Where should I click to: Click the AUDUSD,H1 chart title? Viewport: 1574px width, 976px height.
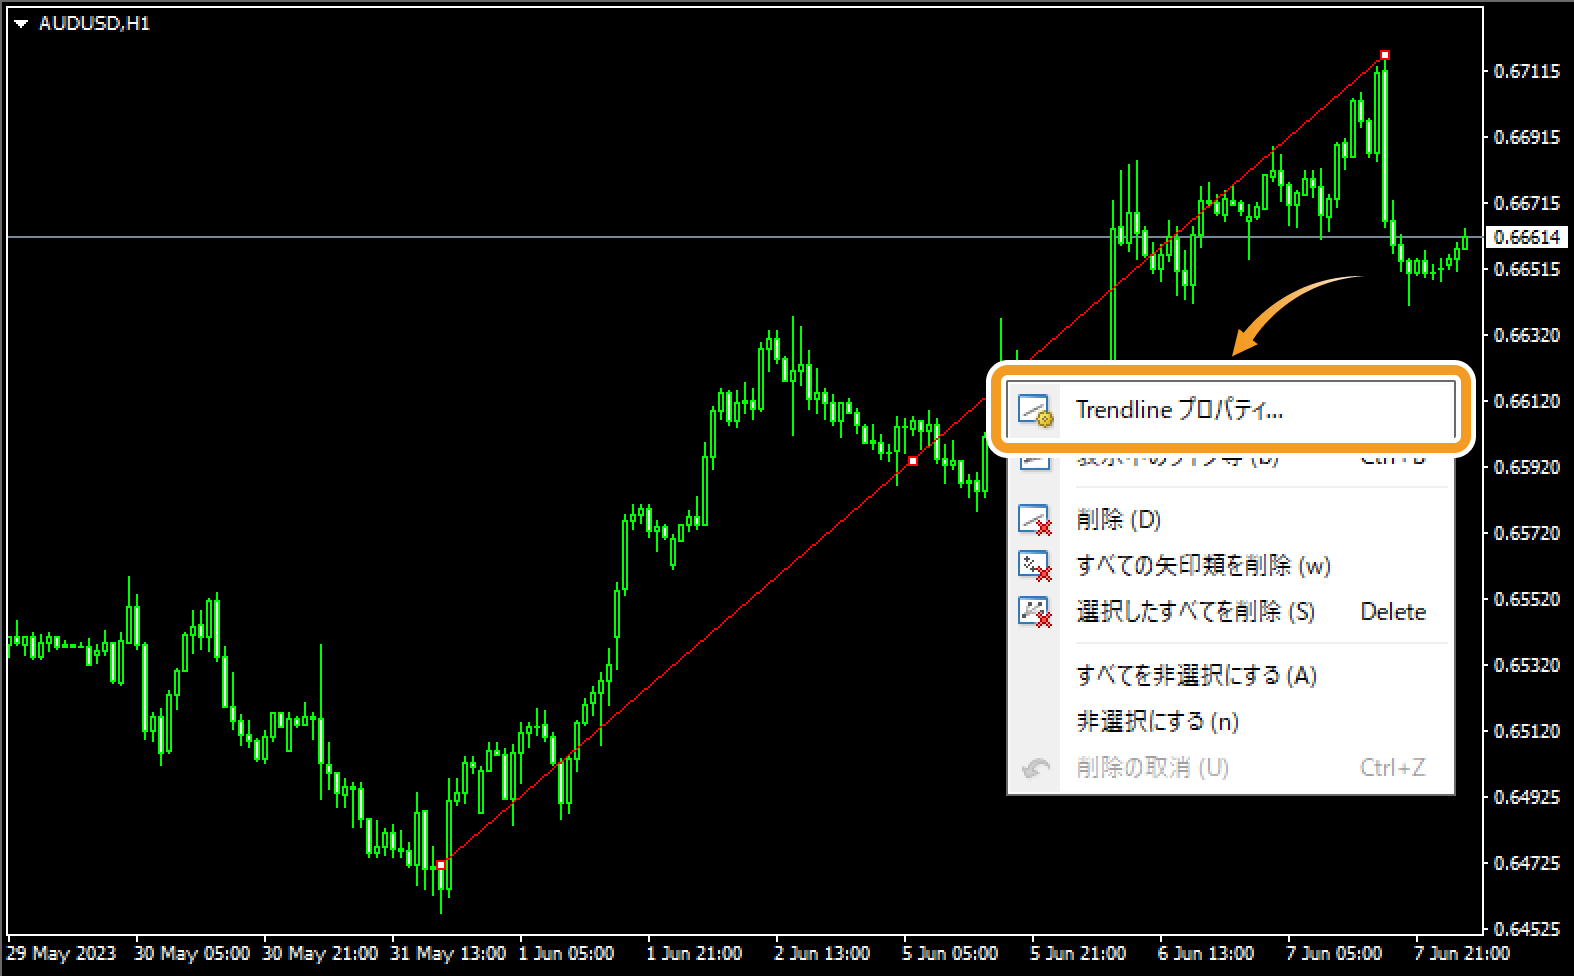point(94,23)
